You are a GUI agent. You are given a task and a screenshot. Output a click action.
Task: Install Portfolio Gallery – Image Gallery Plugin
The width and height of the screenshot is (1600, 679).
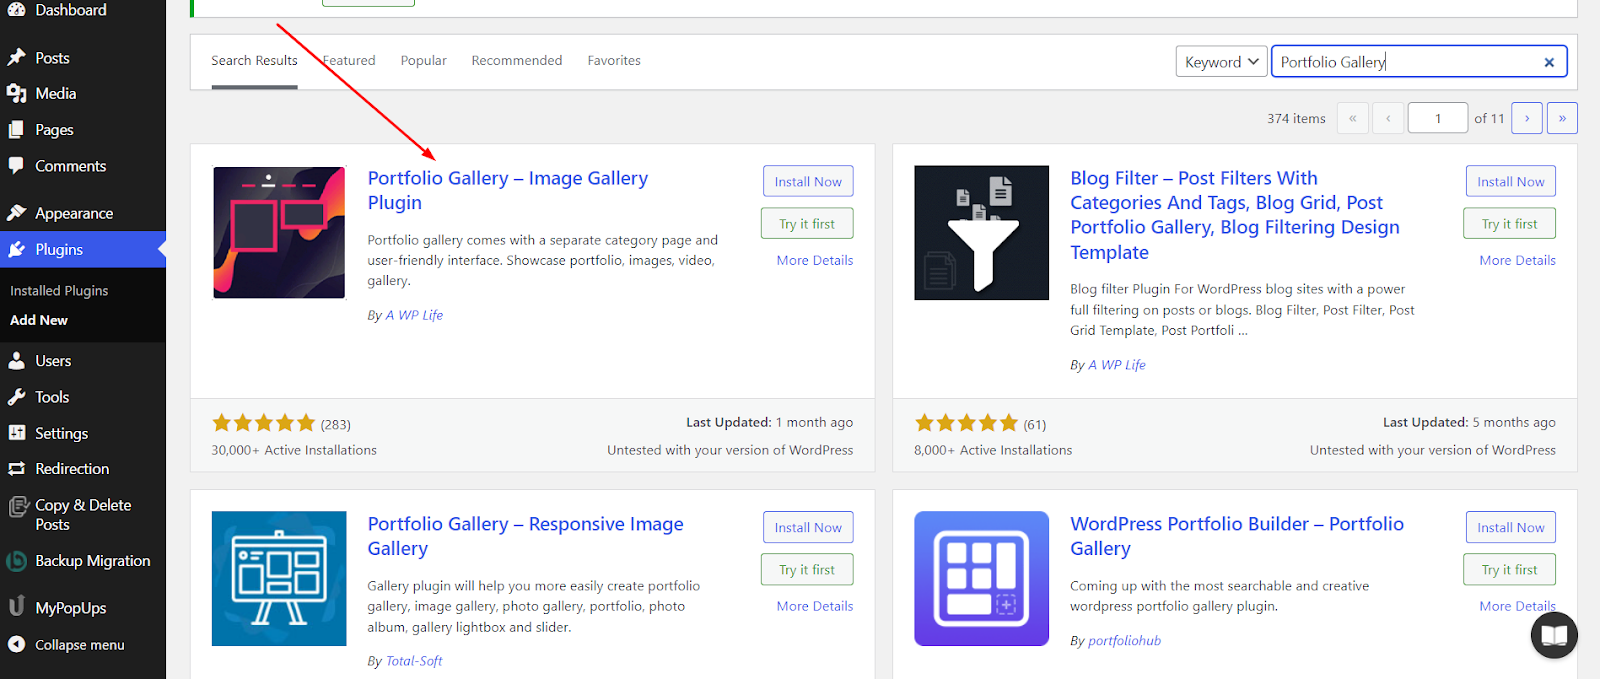point(808,182)
